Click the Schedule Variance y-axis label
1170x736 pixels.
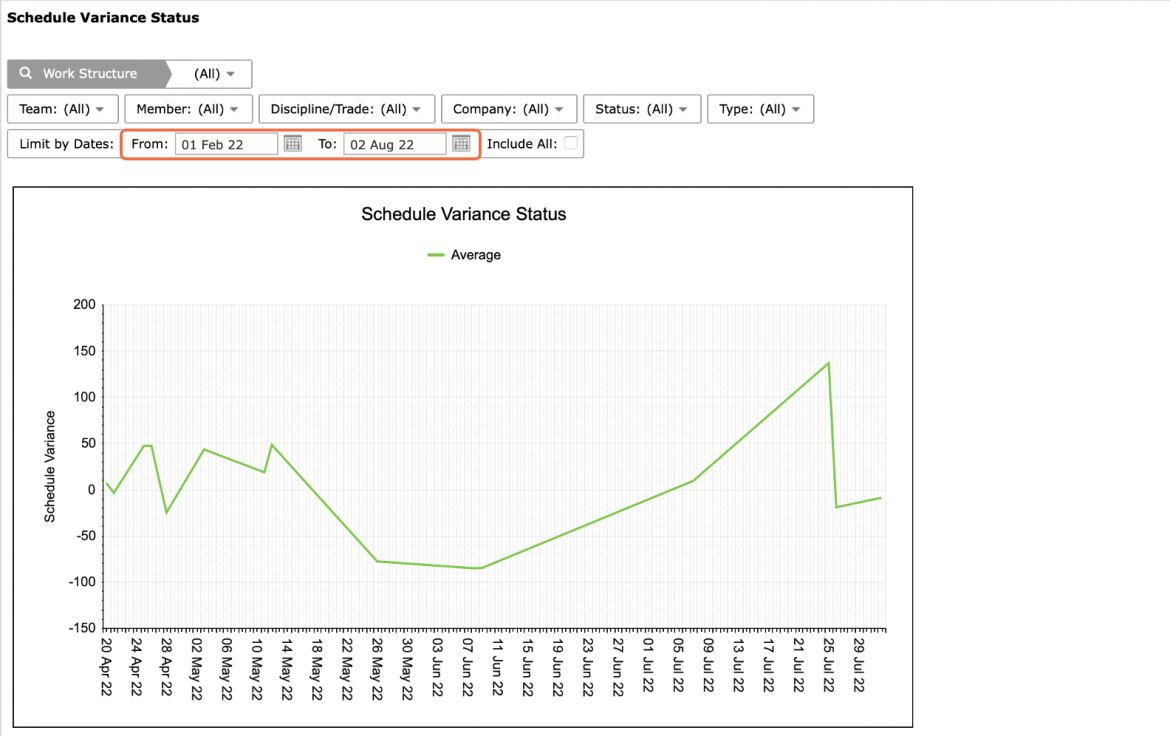coord(50,467)
